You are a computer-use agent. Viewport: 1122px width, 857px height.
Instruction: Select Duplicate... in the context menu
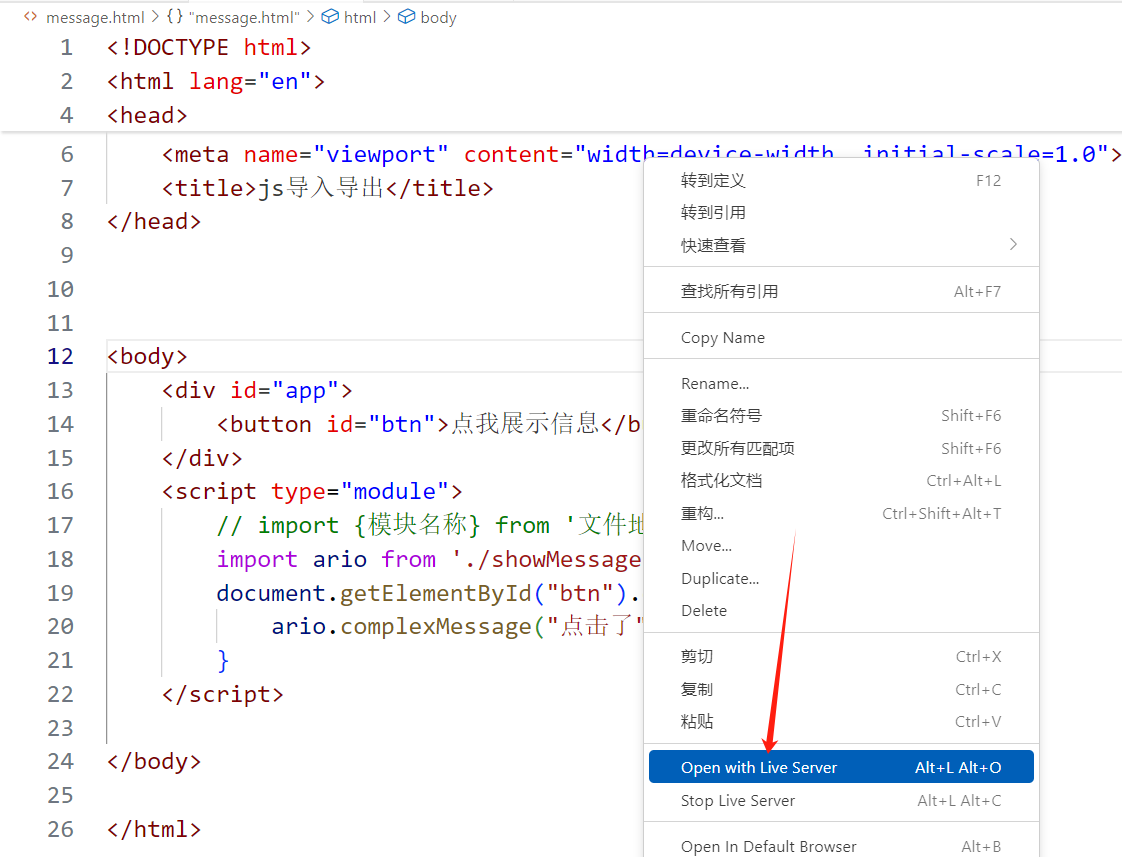coord(841,578)
